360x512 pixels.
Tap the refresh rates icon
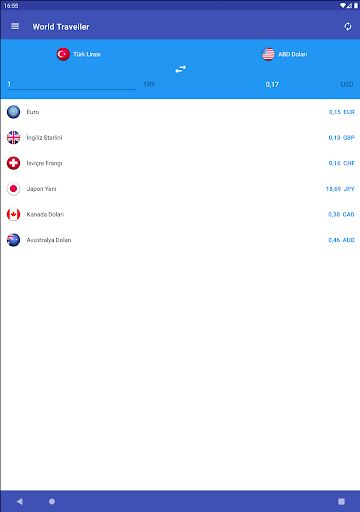(x=348, y=26)
